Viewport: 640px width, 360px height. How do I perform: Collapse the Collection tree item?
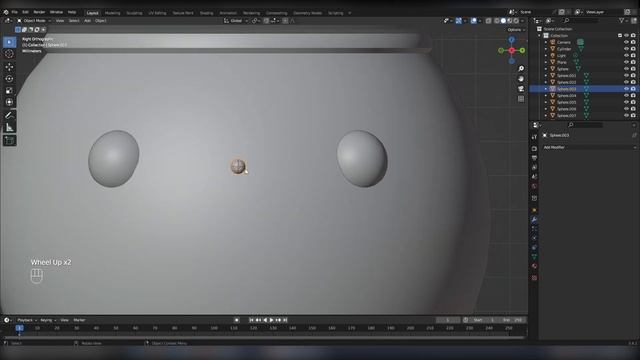point(539,36)
